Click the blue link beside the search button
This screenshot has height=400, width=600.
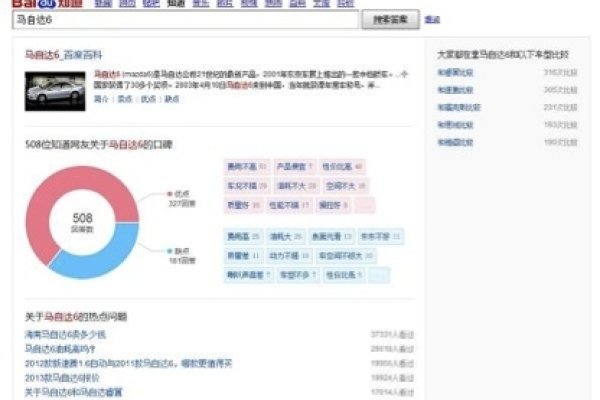(x=432, y=20)
